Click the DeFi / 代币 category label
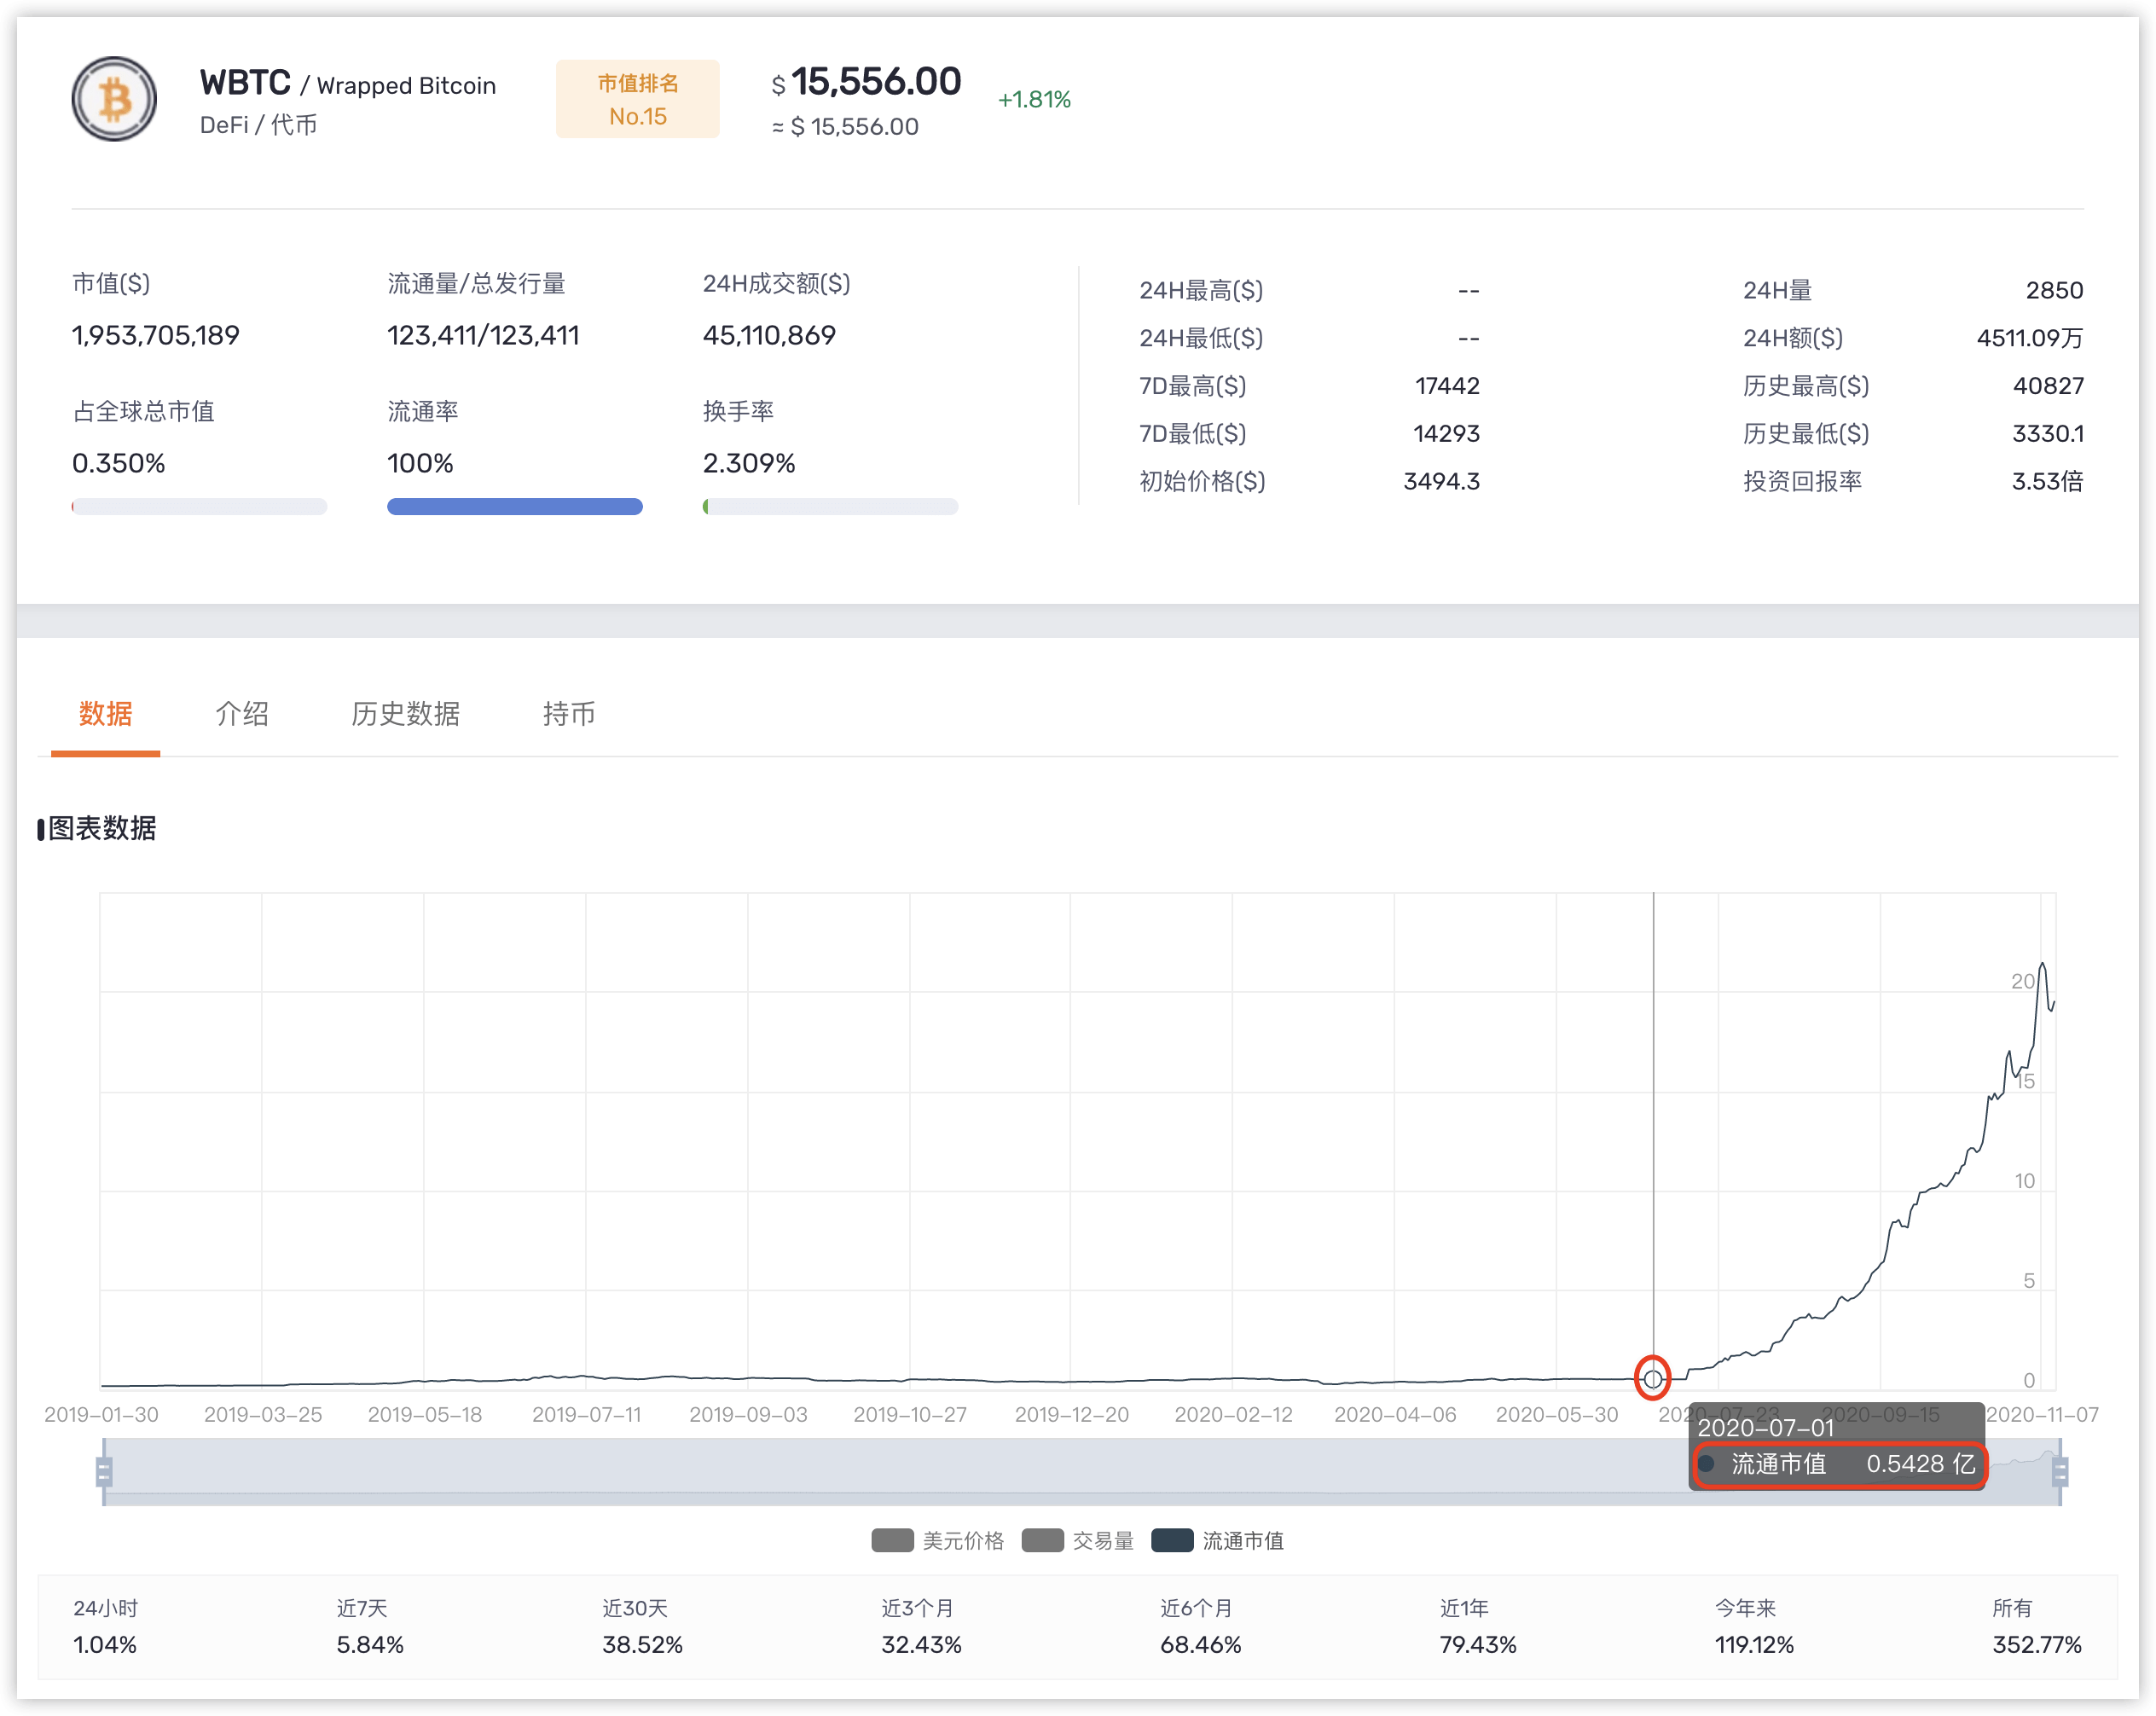The height and width of the screenshot is (1716, 2156). [x=258, y=125]
